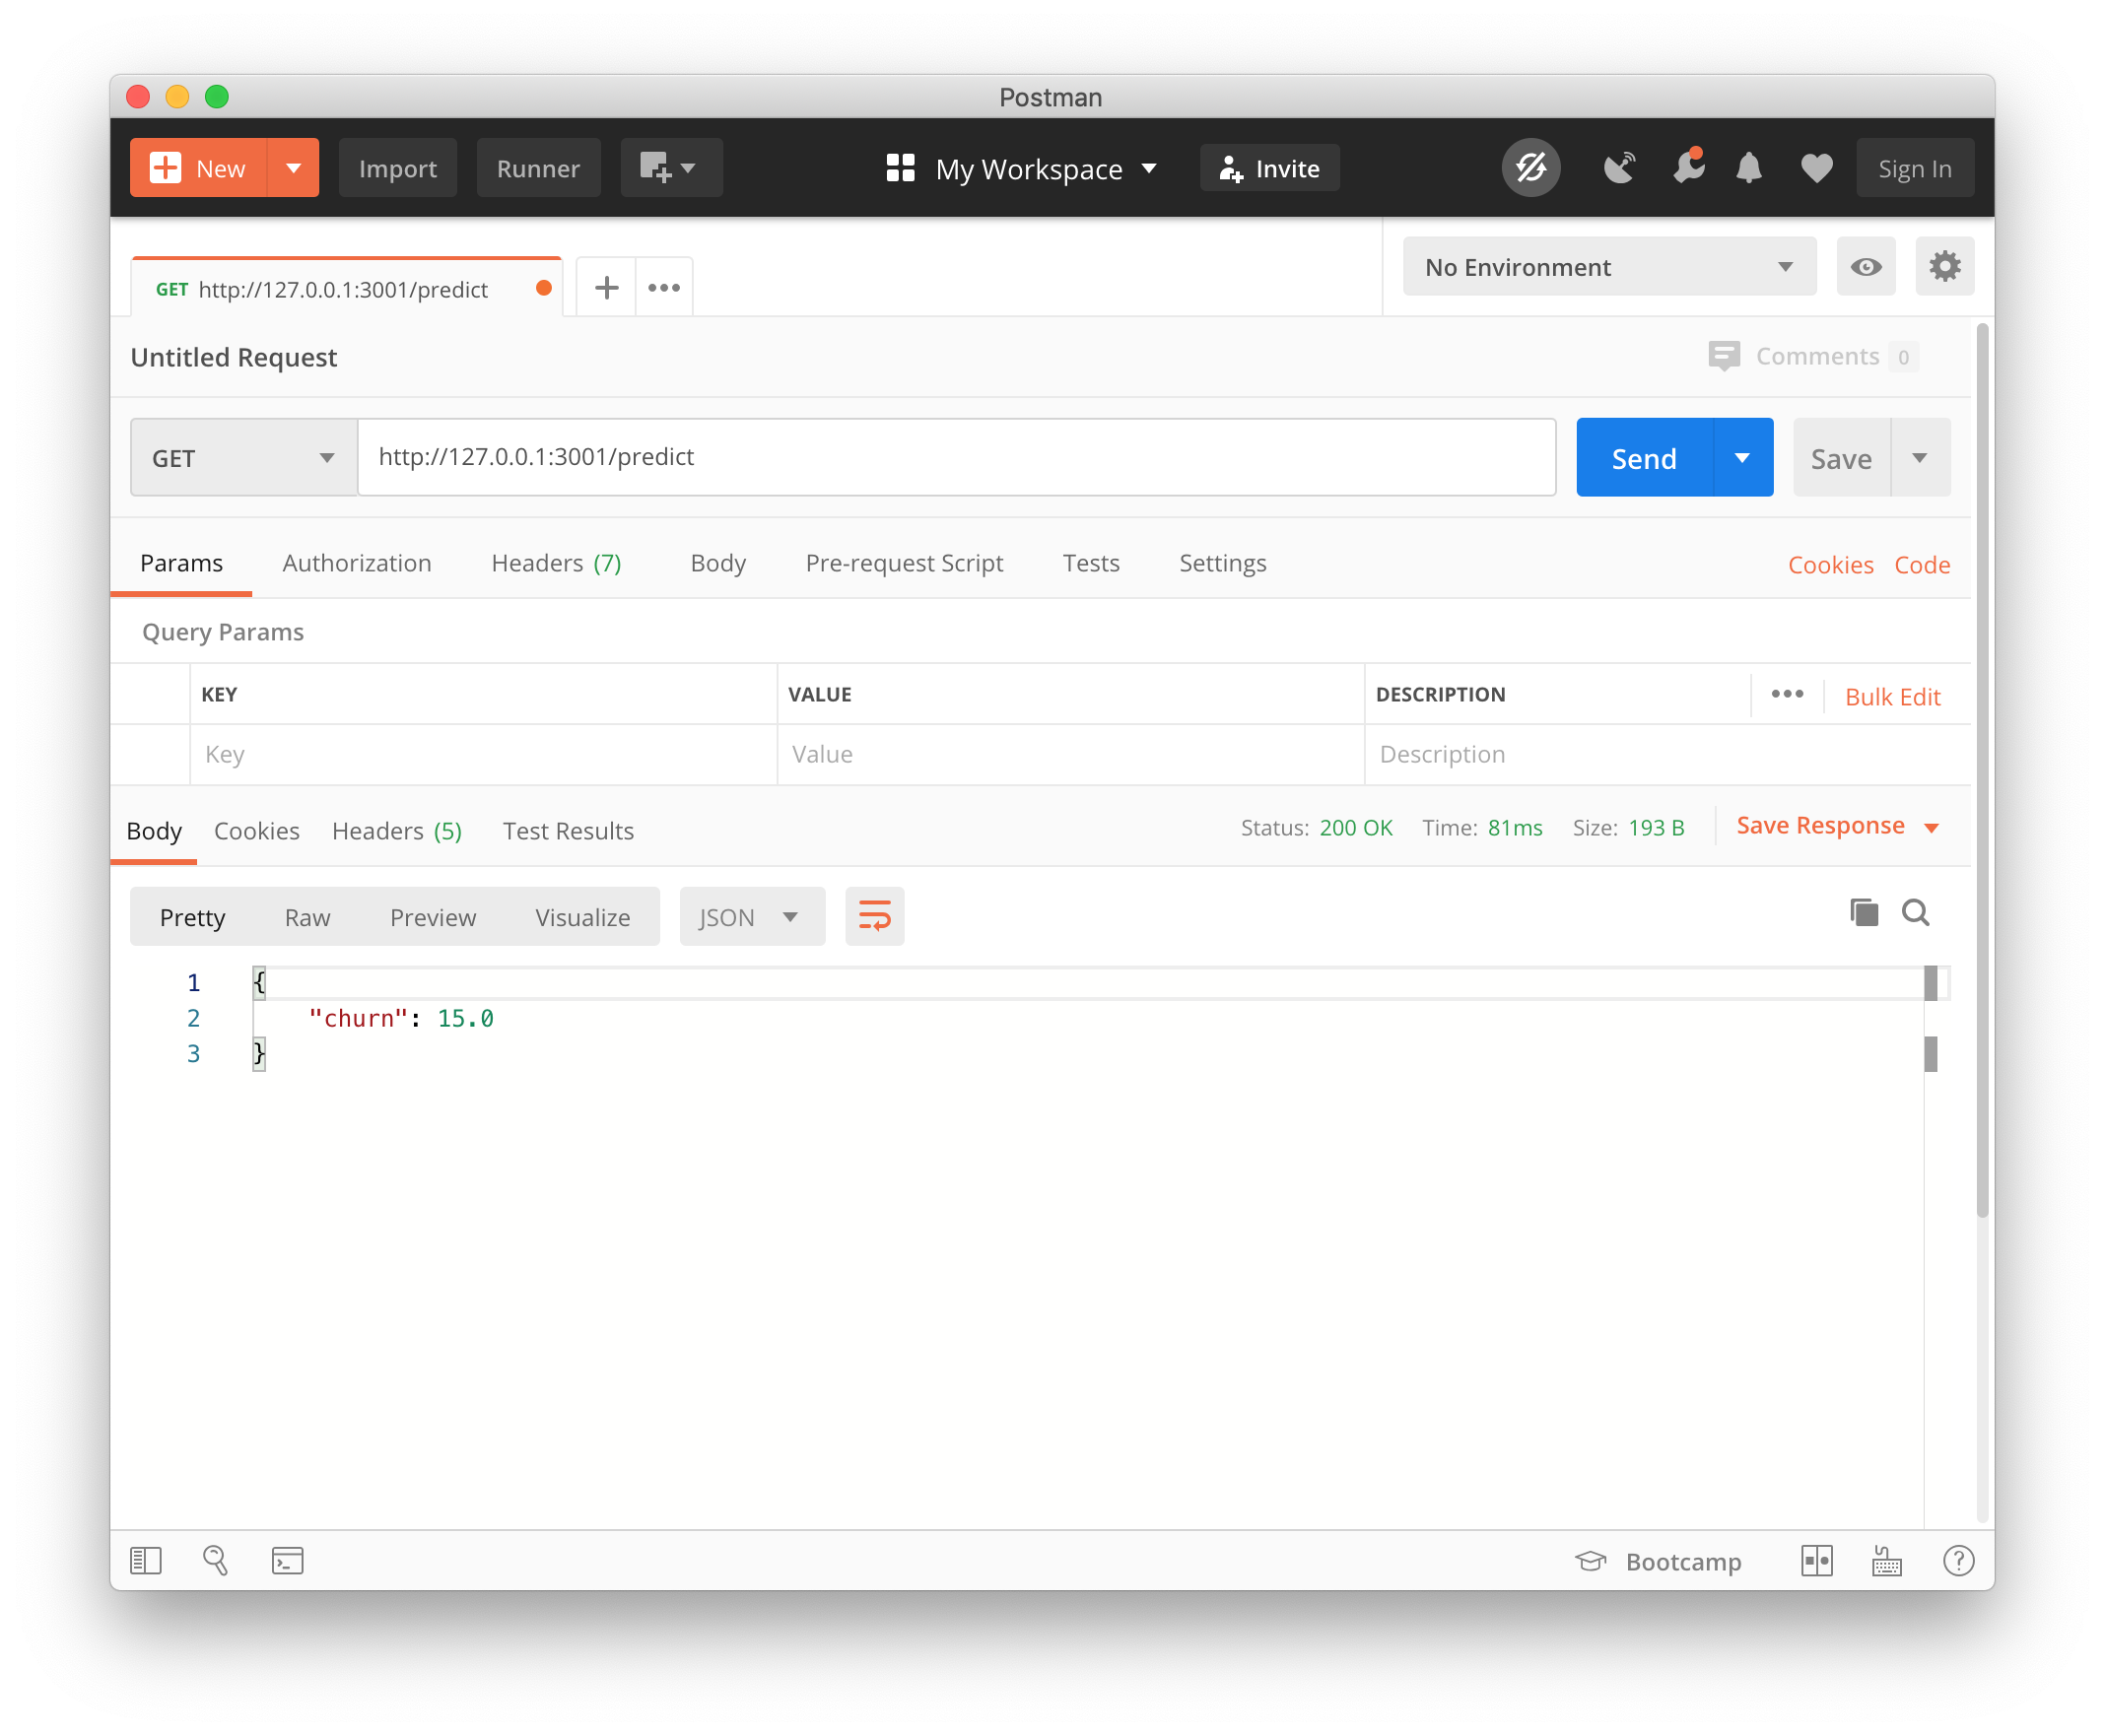Switch to Bulk Edit mode
Screen dimensions: 2105x1736
tap(1892, 697)
